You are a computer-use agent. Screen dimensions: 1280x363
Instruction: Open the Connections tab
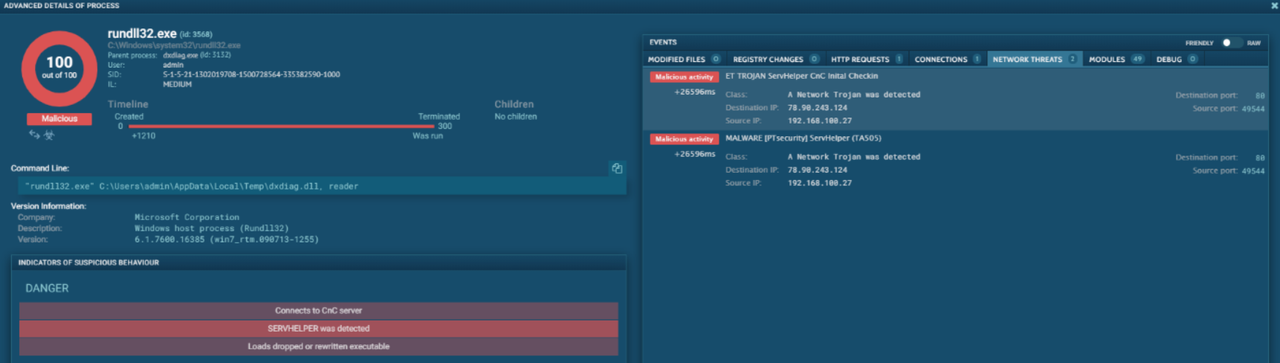click(x=947, y=59)
